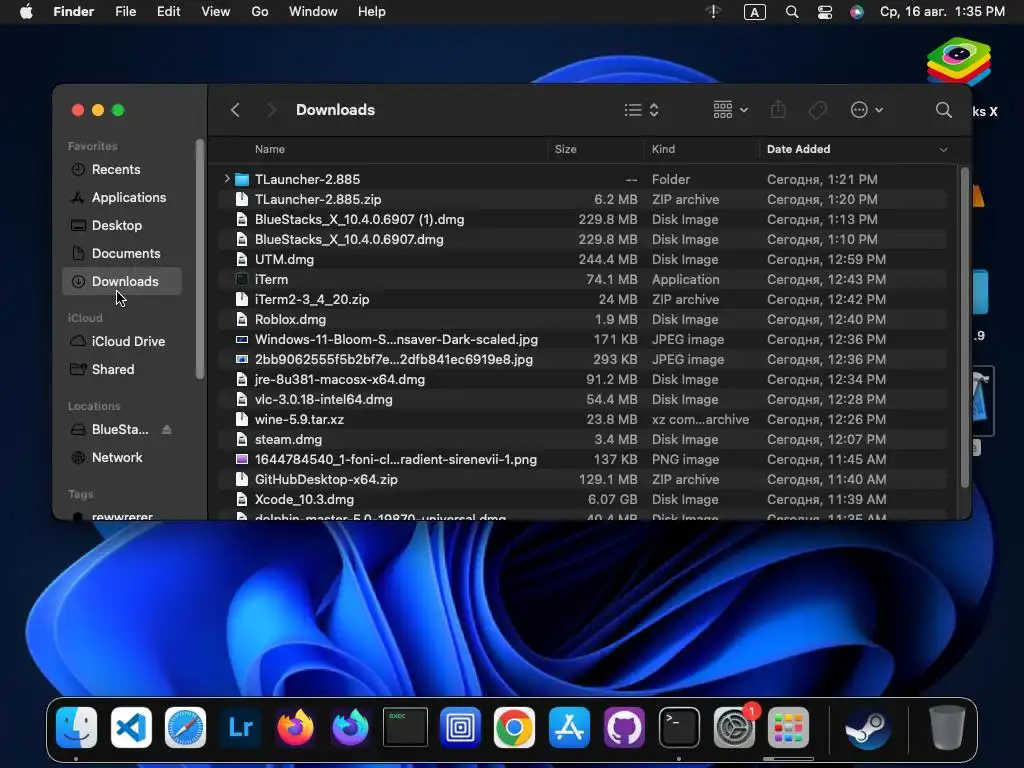
Task: Click the file list vertical scrollbar
Action: pos(965,327)
